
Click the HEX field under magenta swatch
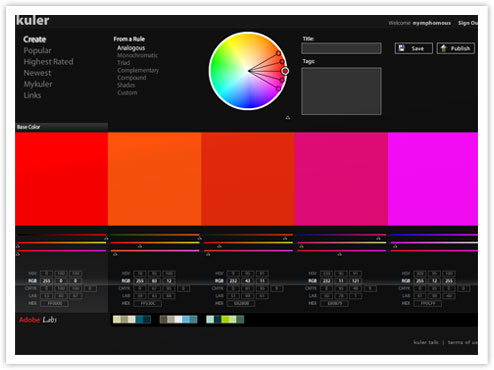tap(428, 303)
